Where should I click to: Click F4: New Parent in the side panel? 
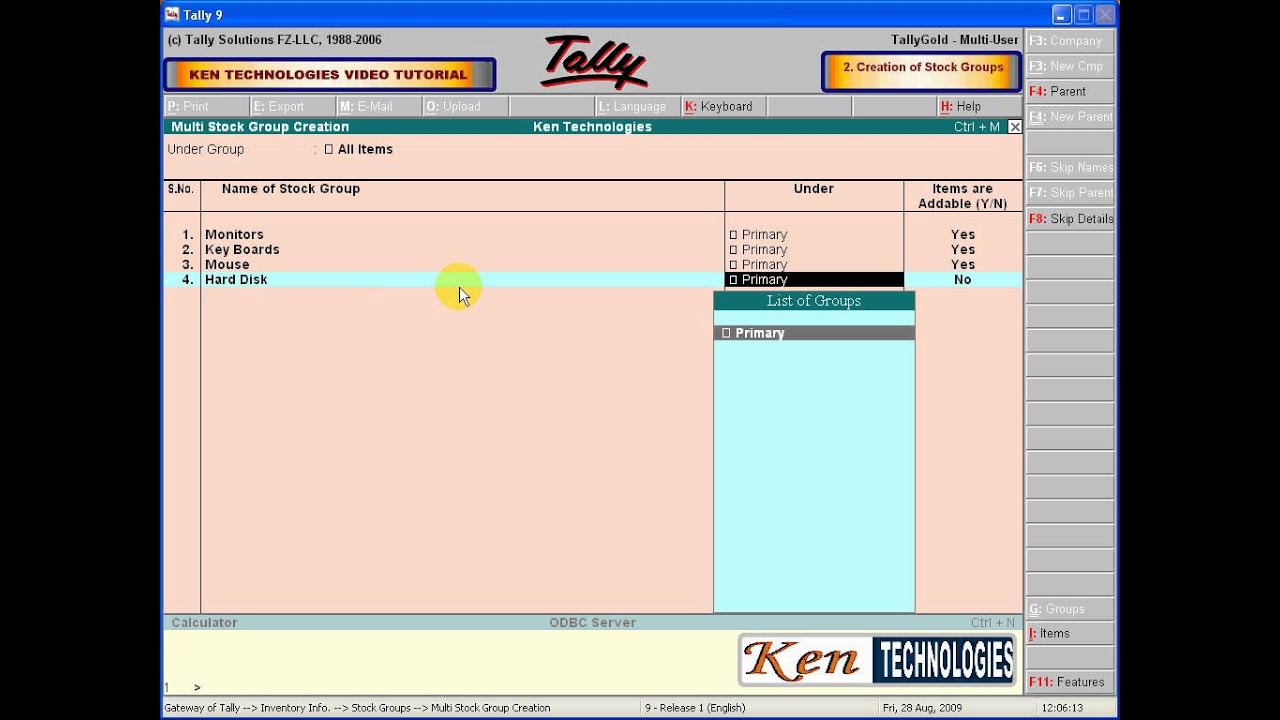point(1070,117)
